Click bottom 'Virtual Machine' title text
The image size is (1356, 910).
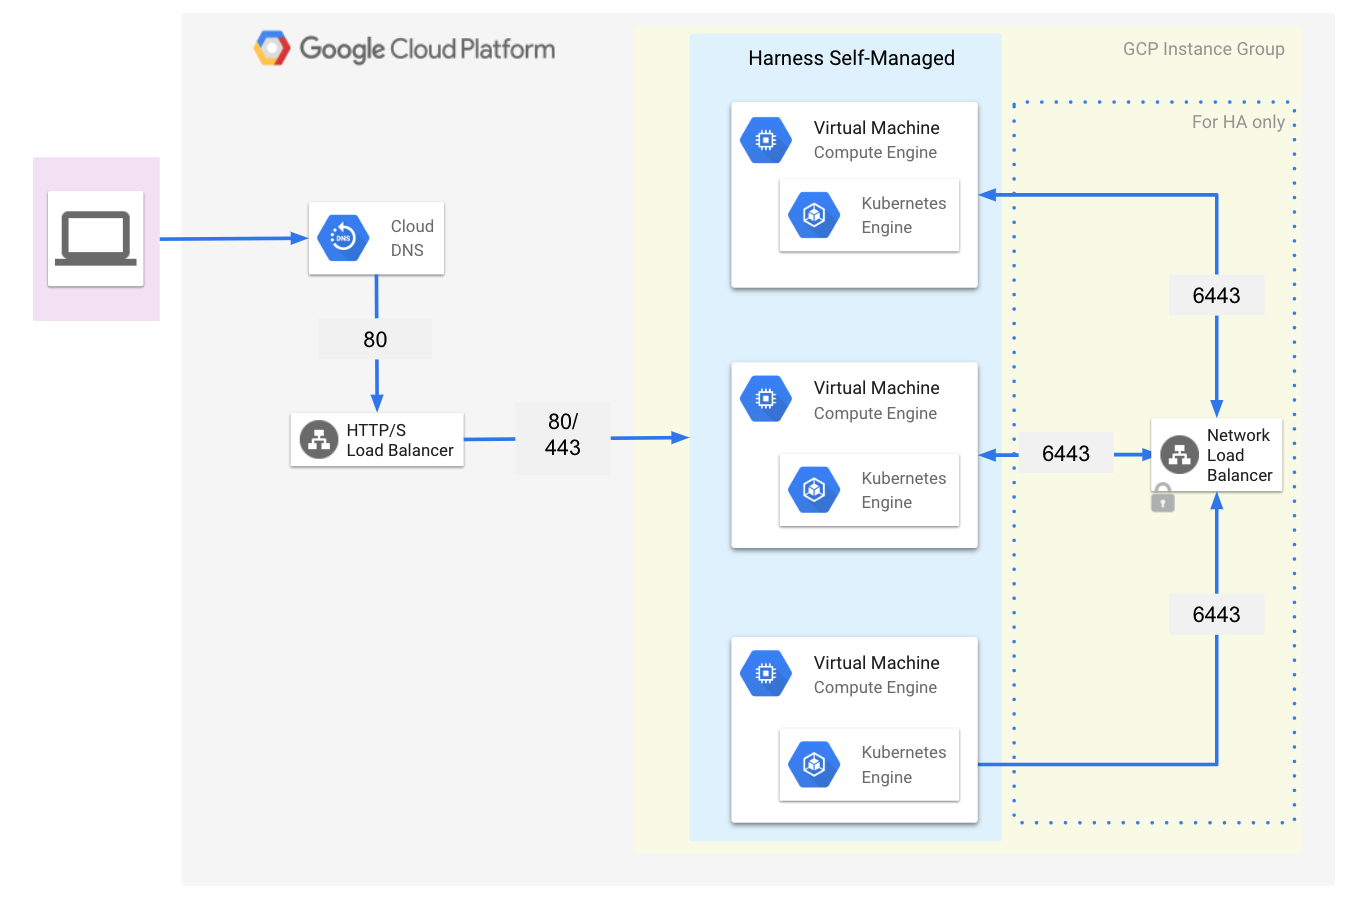pyautogui.click(x=877, y=663)
